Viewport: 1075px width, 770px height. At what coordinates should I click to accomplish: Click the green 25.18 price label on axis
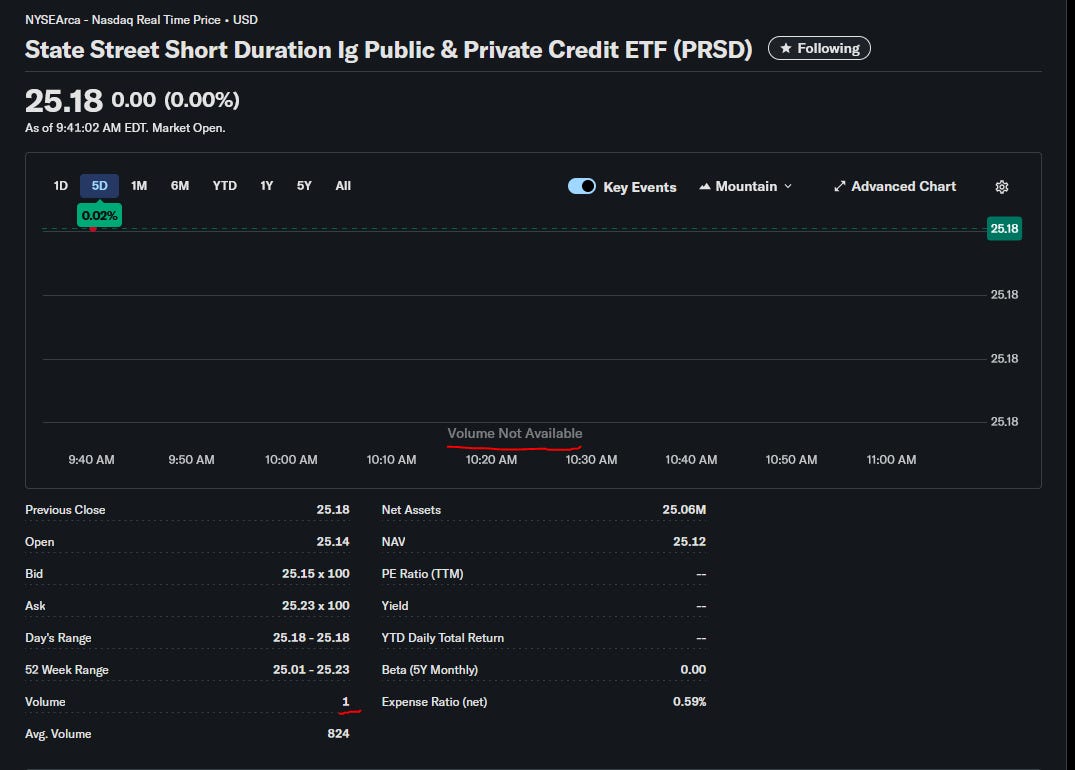coord(1004,228)
